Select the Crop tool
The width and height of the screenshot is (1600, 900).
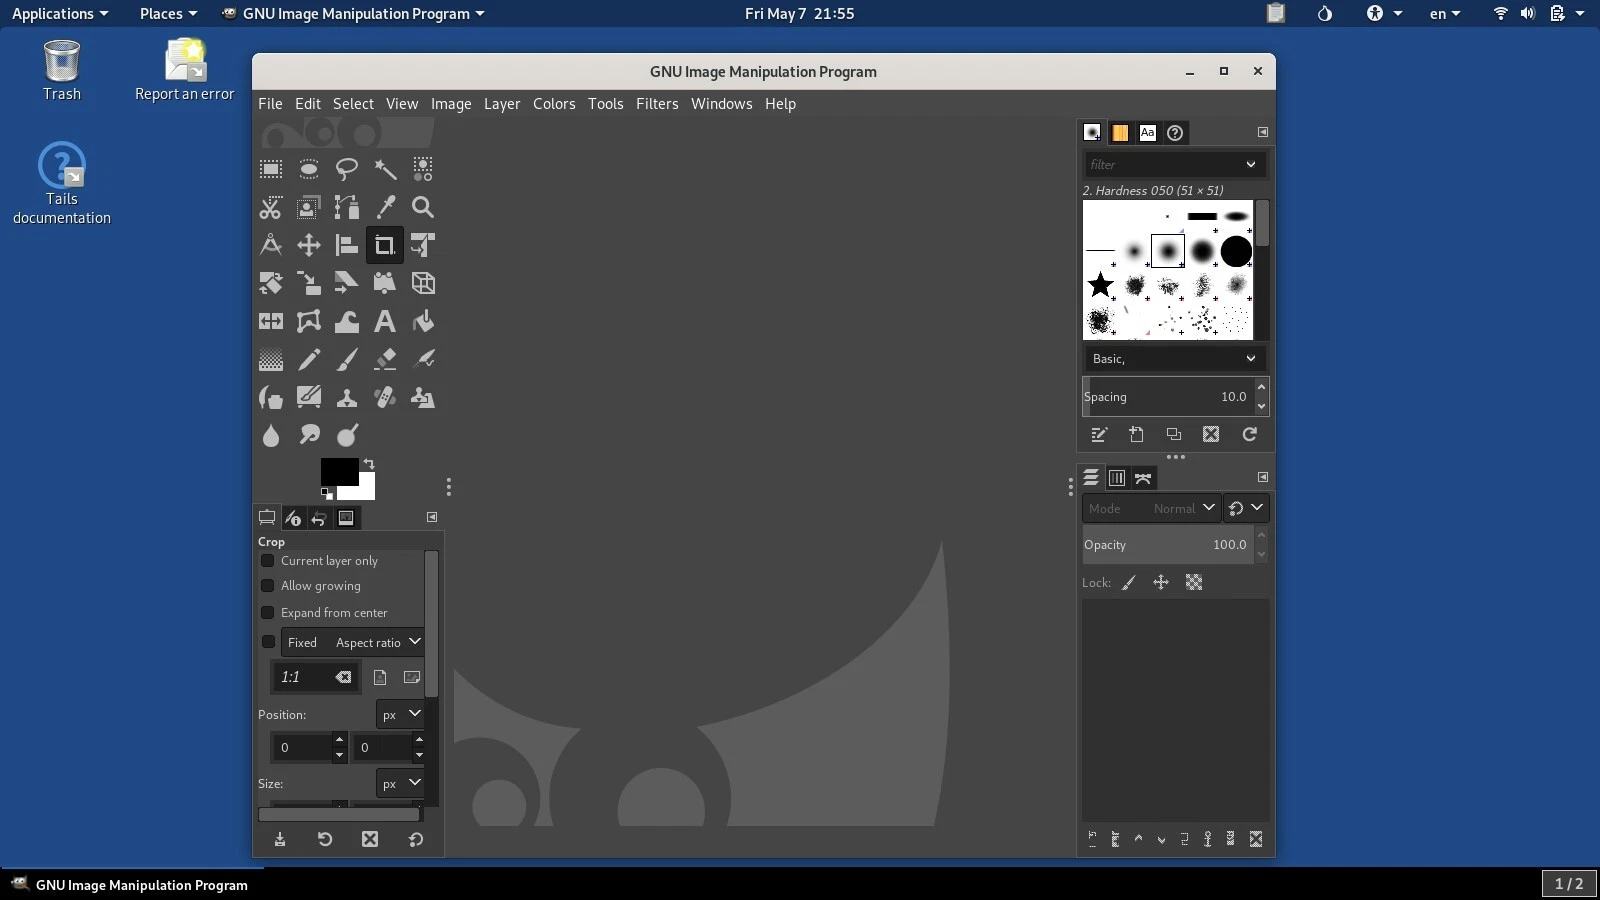coord(385,245)
